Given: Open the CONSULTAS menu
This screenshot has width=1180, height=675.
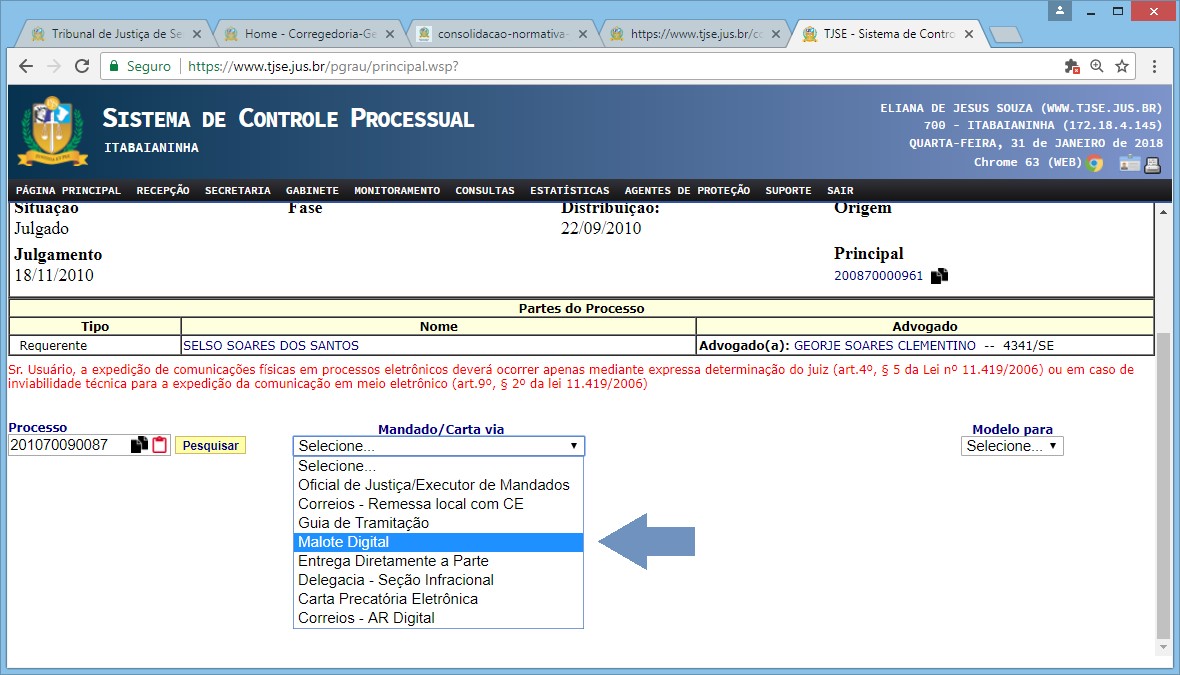Looking at the screenshot, I should 484,191.
